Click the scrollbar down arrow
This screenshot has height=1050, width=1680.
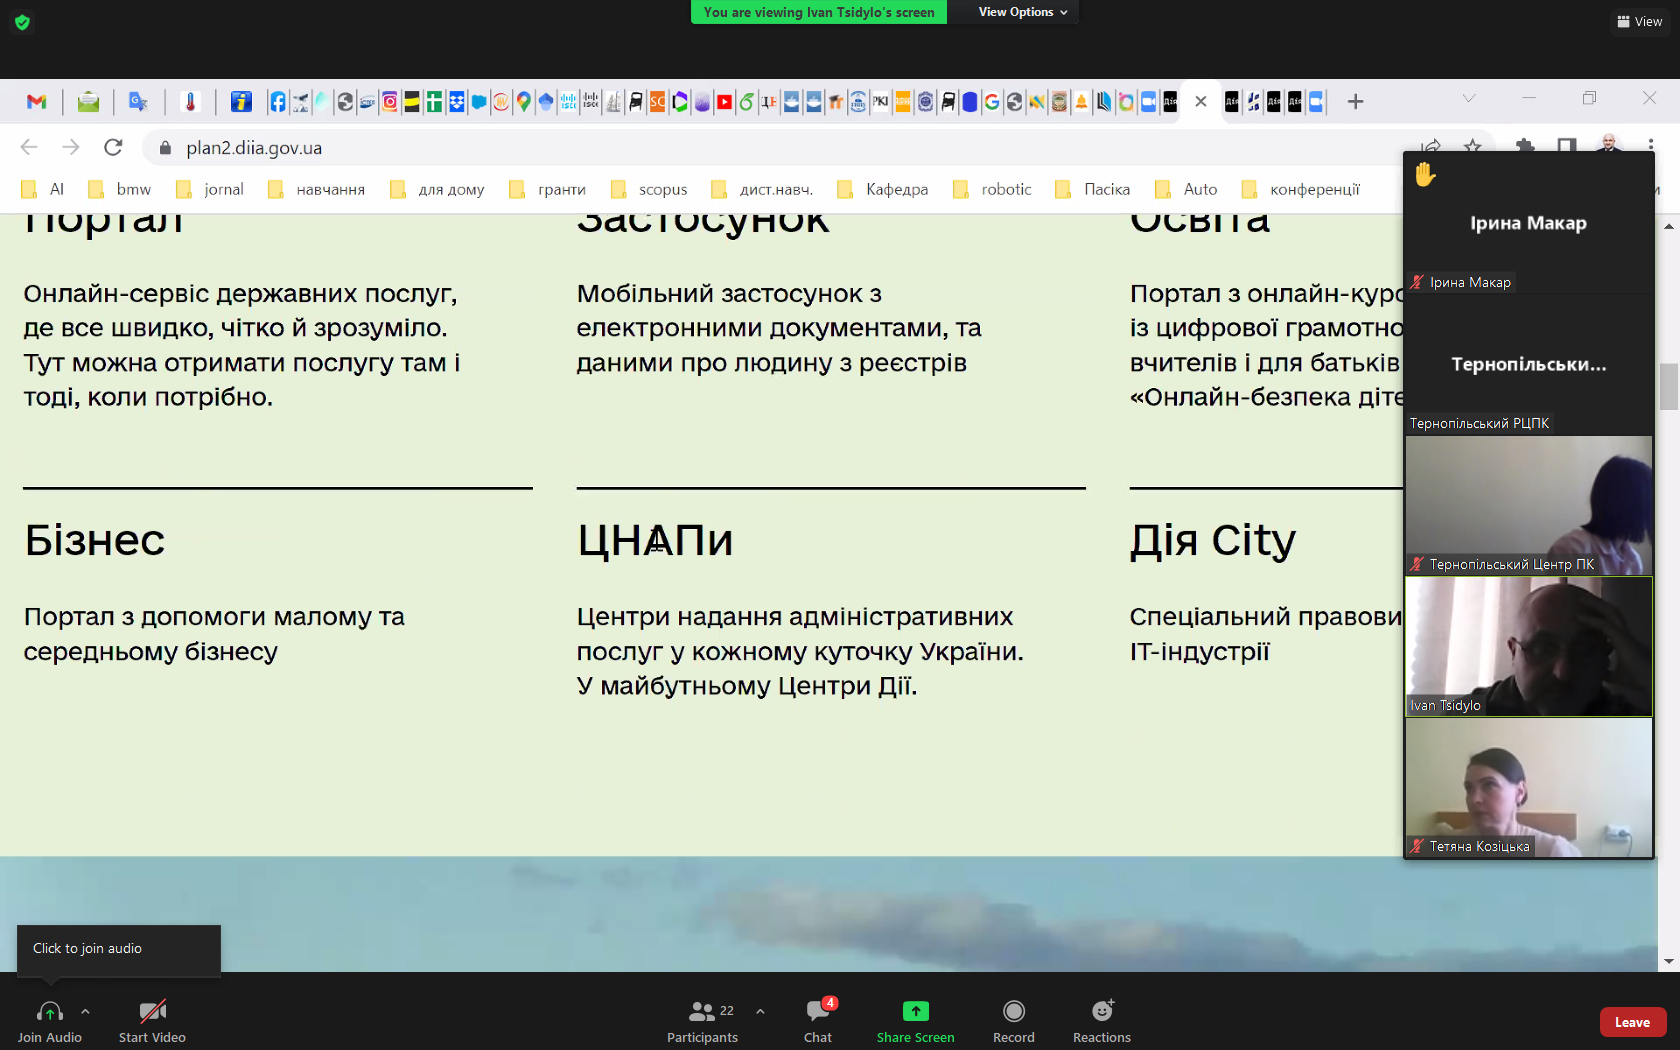click(x=1668, y=962)
